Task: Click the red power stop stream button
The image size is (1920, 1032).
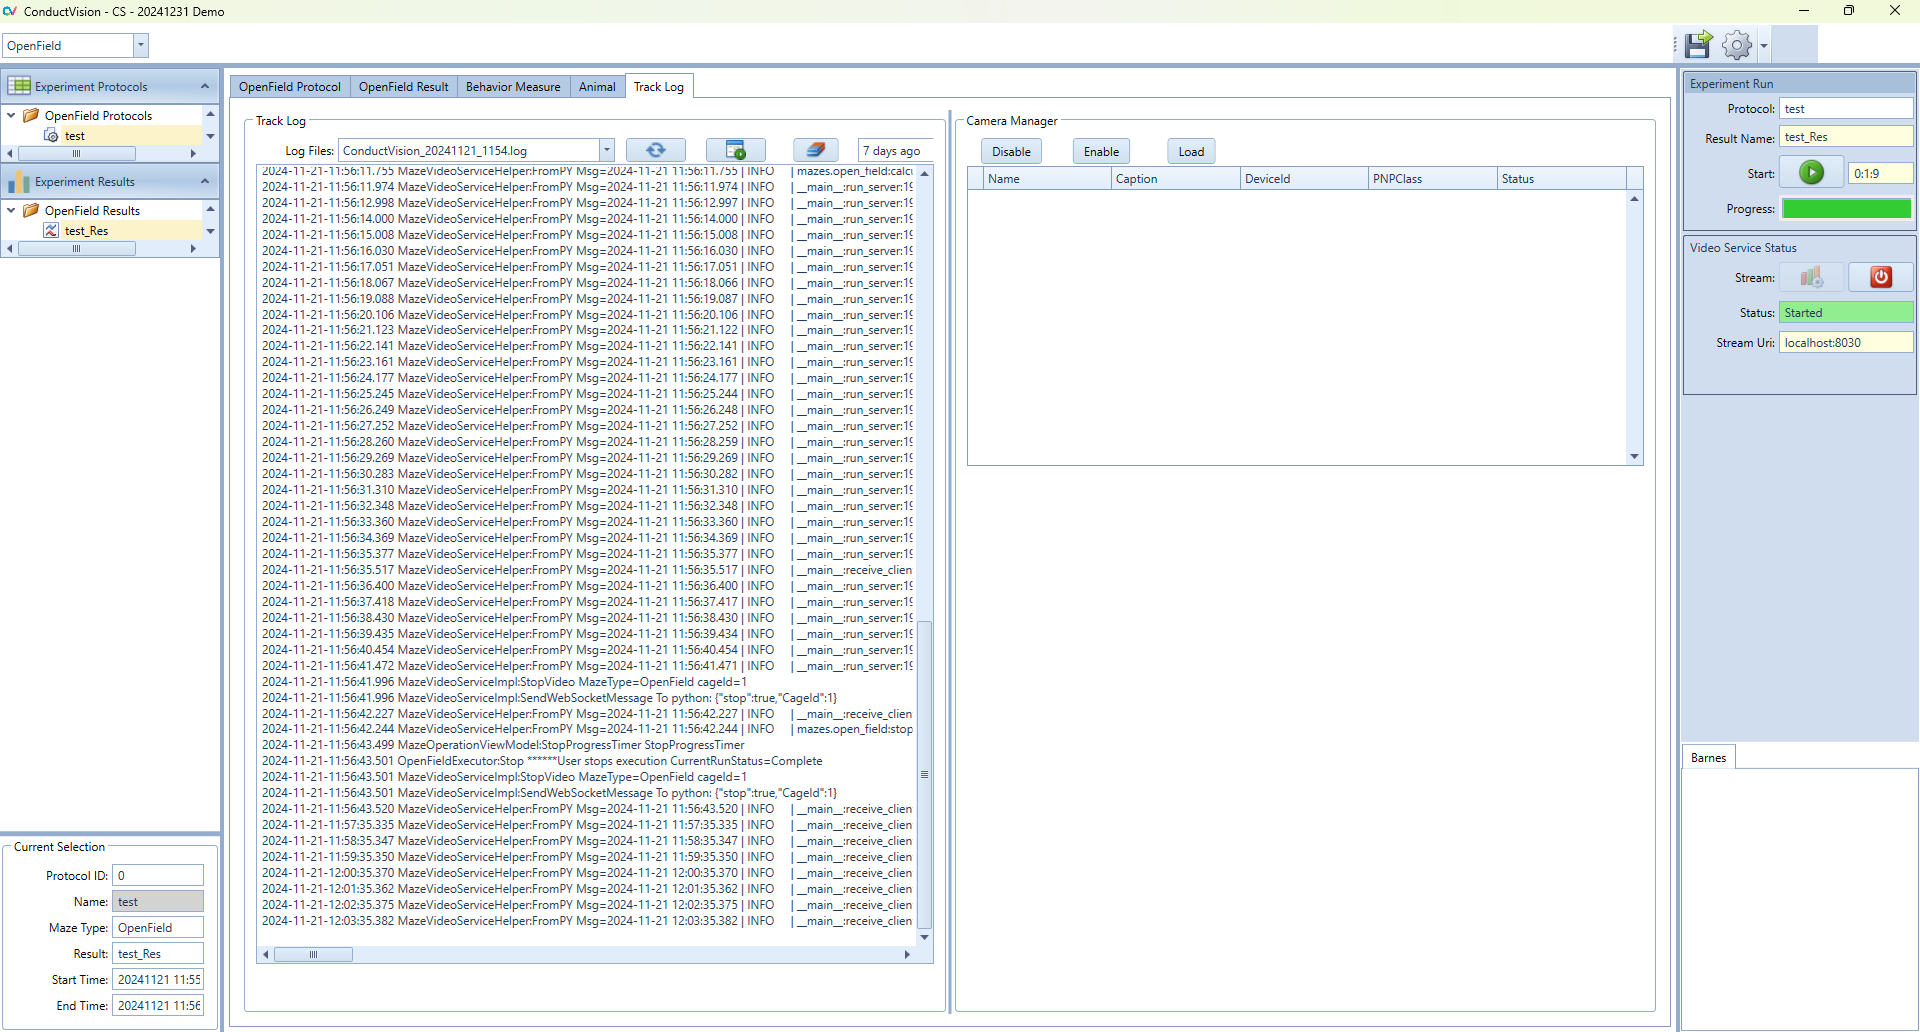Action: tap(1880, 277)
